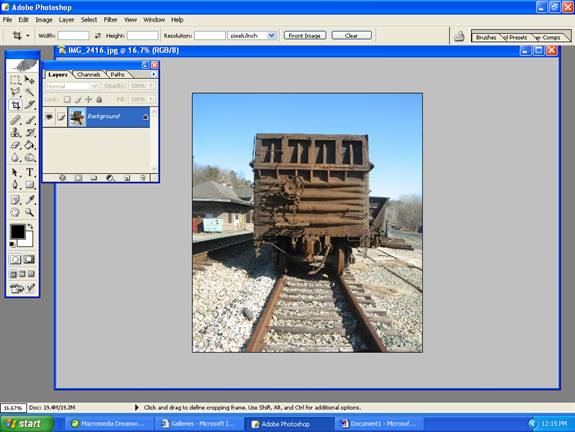
Task: Switch to Standard edit mode
Action: pos(15,259)
